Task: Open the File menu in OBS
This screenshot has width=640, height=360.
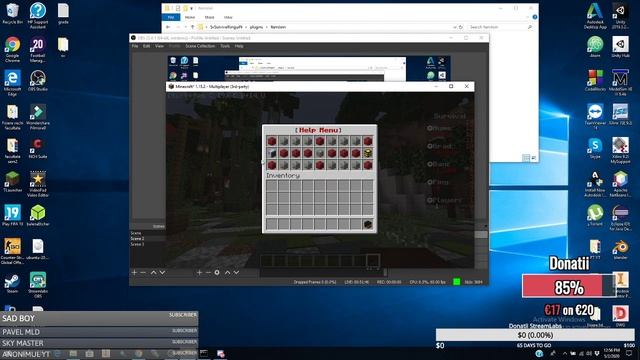Action: pos(135,46)
